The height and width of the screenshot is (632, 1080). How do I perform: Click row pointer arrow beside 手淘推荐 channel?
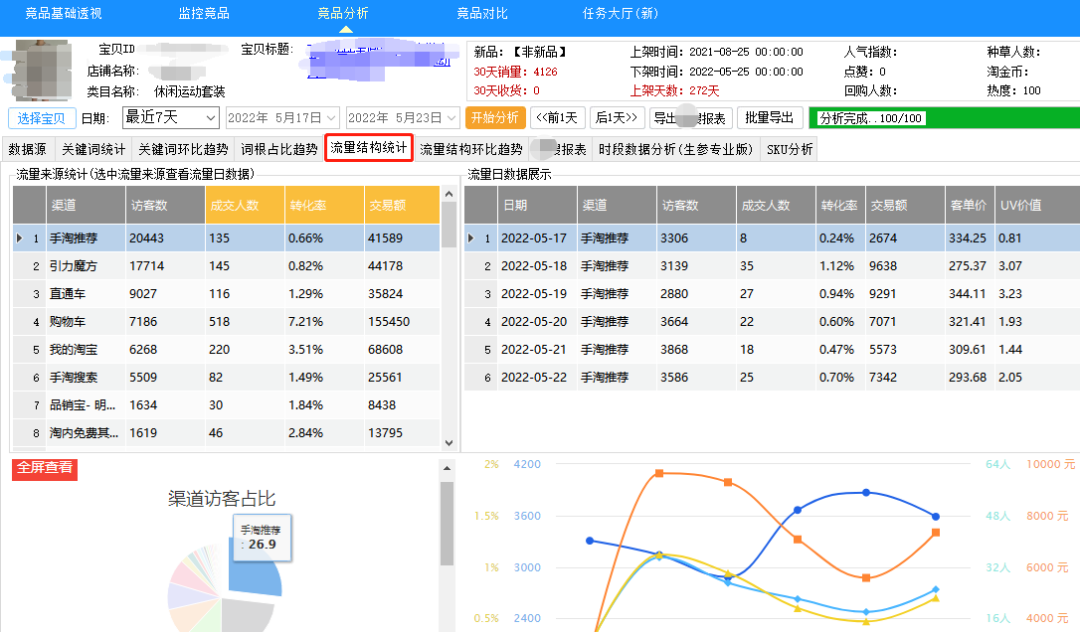20,238
